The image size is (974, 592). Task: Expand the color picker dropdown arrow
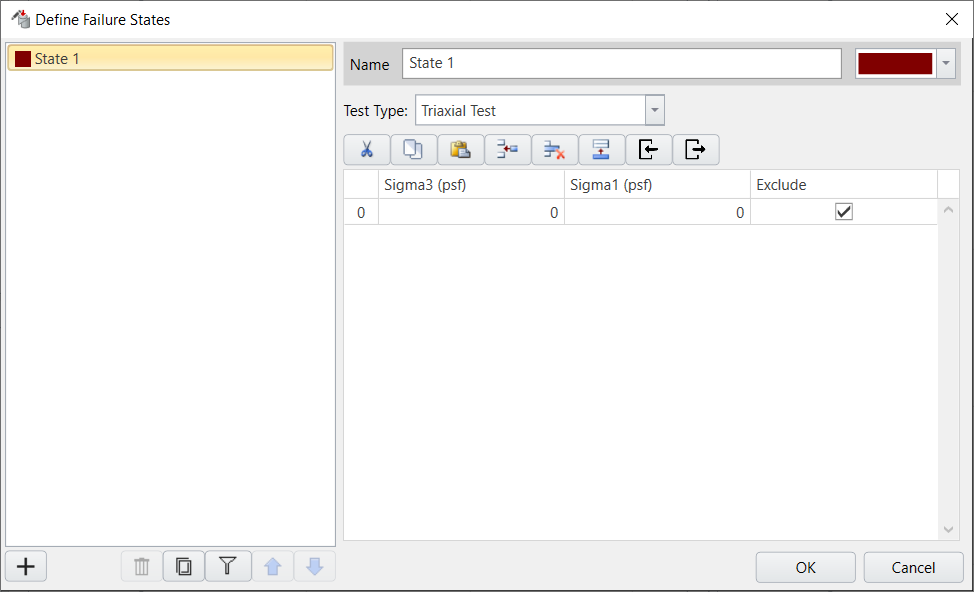pyautogui.click(x=945, y=63)
